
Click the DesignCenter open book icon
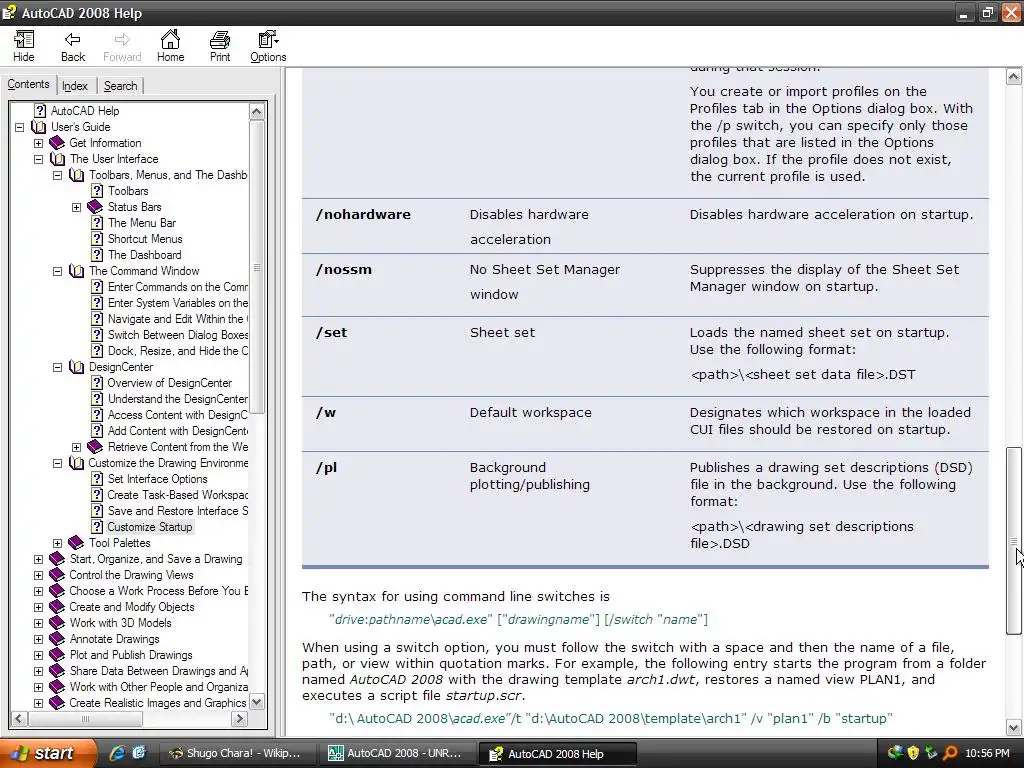point(76,367)
